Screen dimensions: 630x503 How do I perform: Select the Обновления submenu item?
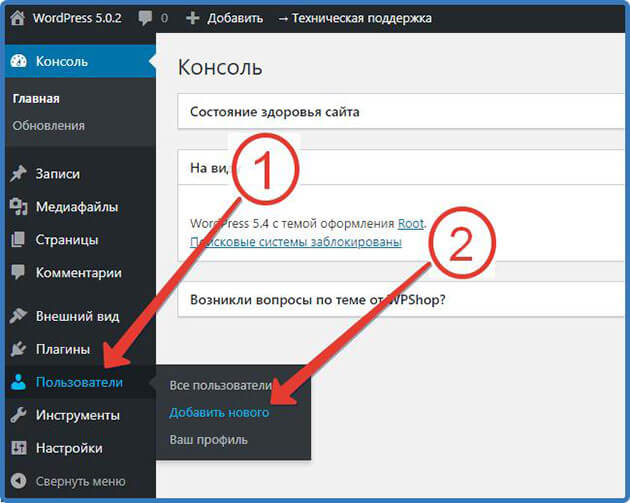click(49, 126)
